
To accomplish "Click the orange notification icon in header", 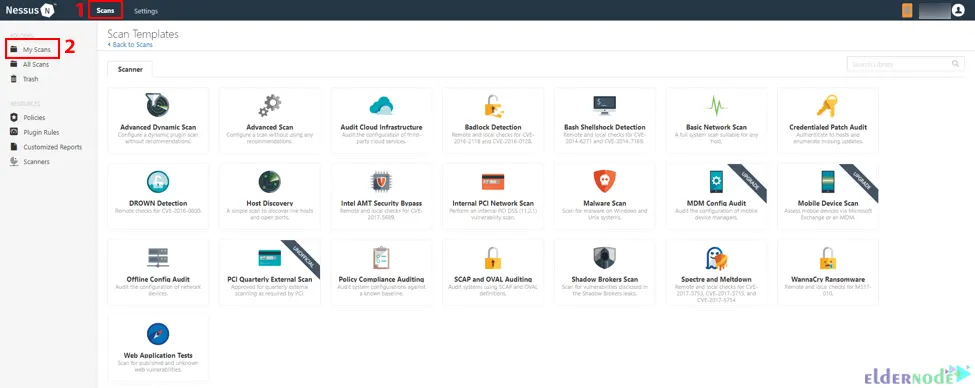I will 907,11.
